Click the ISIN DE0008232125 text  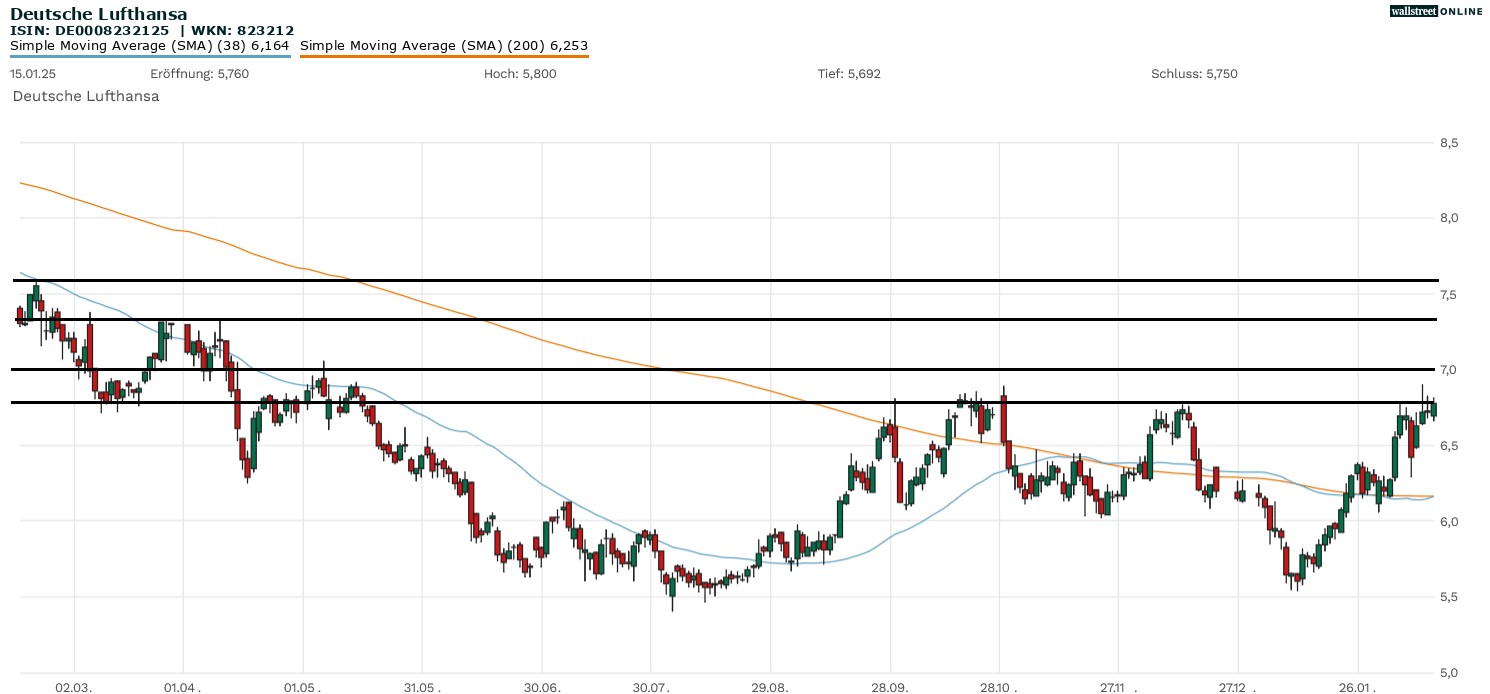90,31
